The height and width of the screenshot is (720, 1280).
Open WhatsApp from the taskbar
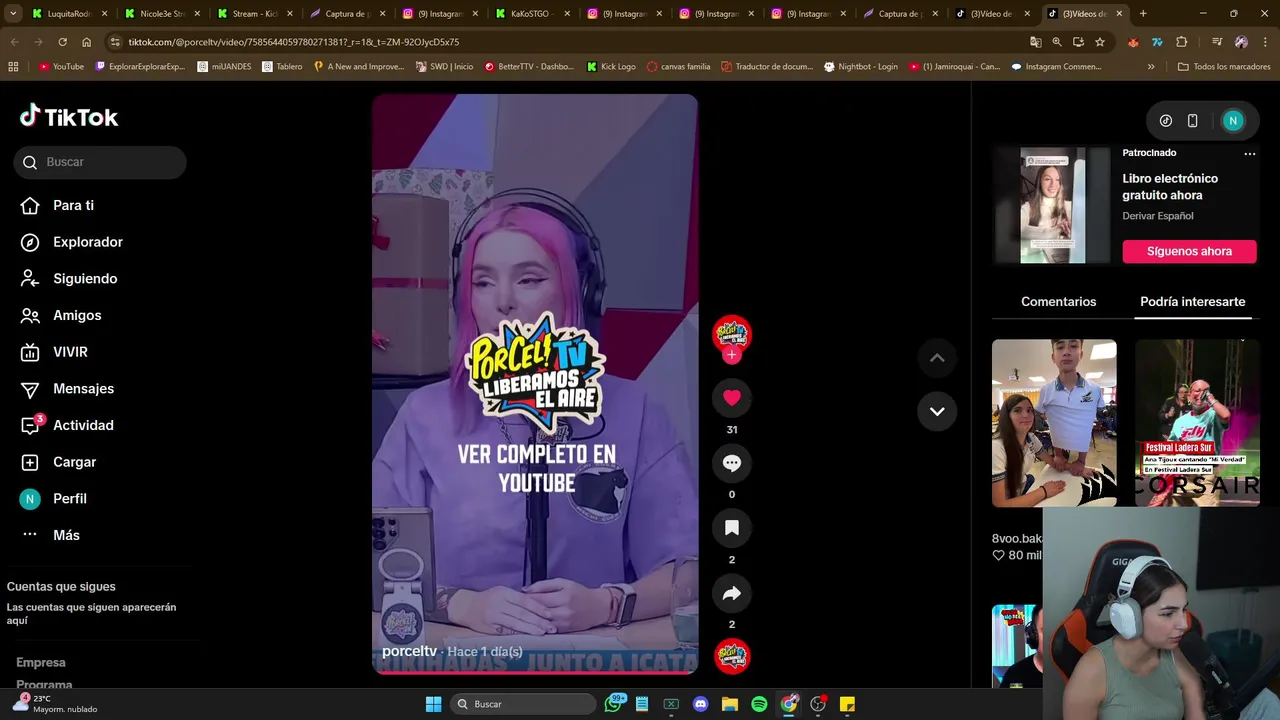pos(613,704)
